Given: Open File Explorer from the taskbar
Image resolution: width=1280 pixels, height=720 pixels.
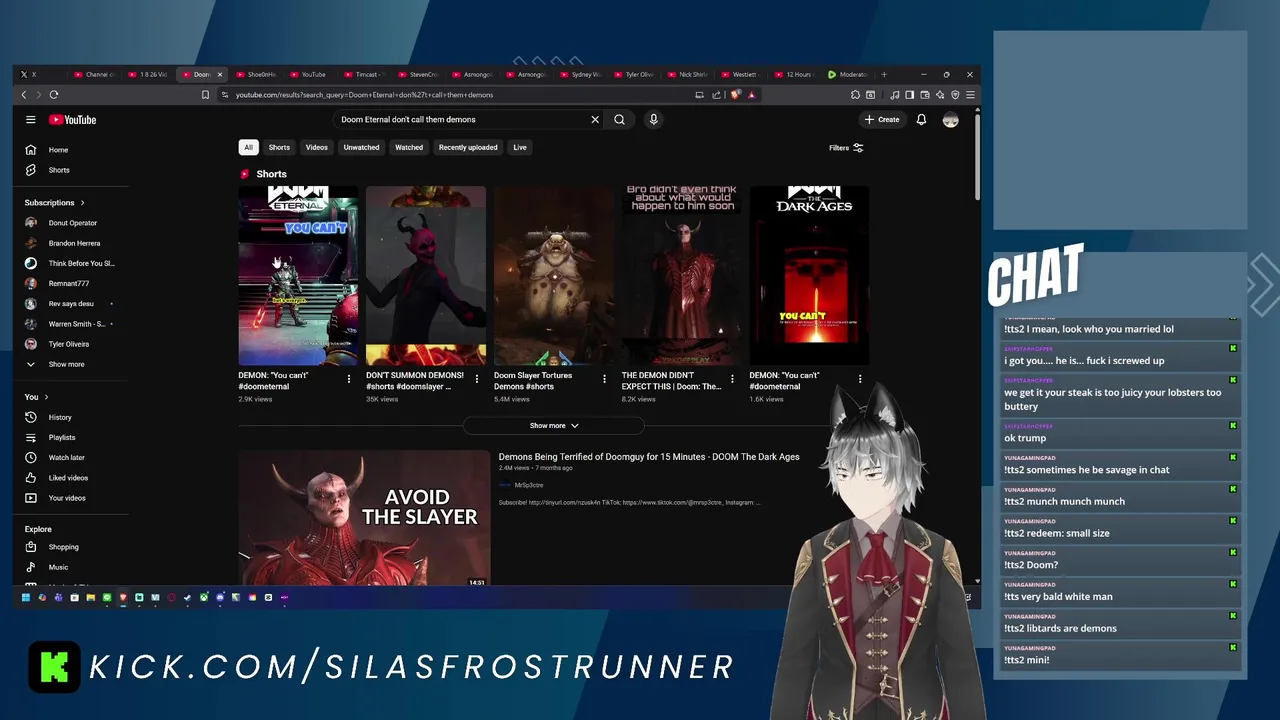Looking at the screenshot, I should [90, 597].
